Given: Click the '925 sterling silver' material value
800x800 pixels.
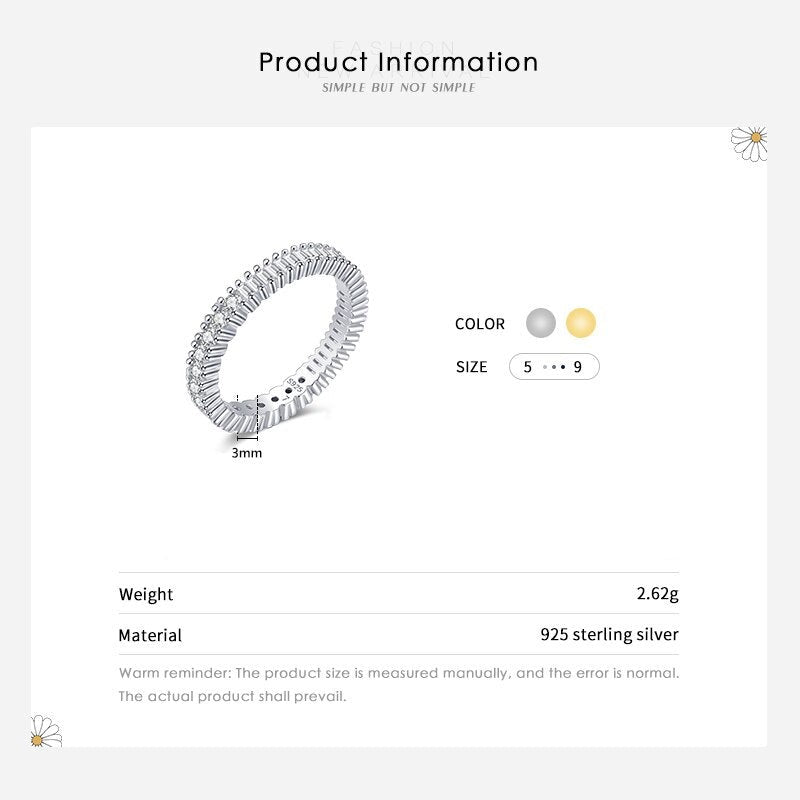Looking at the screenshot, I should point(609,635).
